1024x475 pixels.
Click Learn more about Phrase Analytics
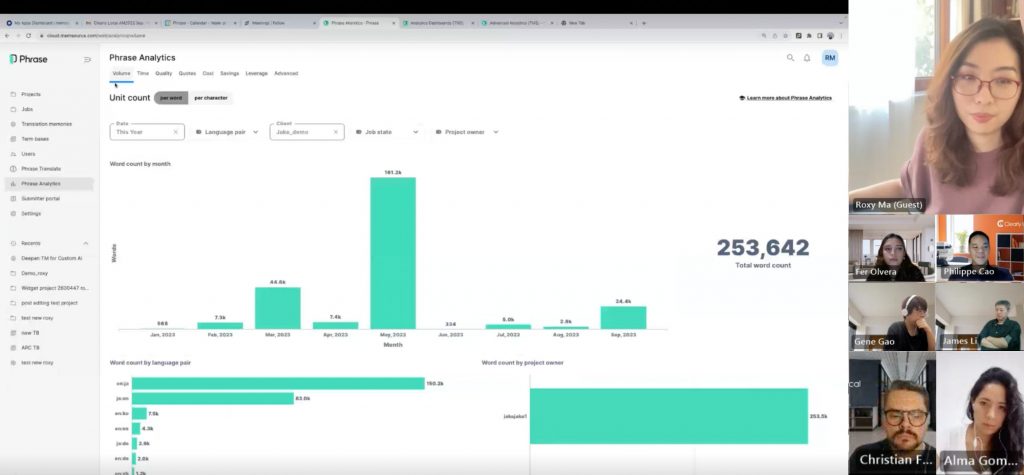point(785,98)
